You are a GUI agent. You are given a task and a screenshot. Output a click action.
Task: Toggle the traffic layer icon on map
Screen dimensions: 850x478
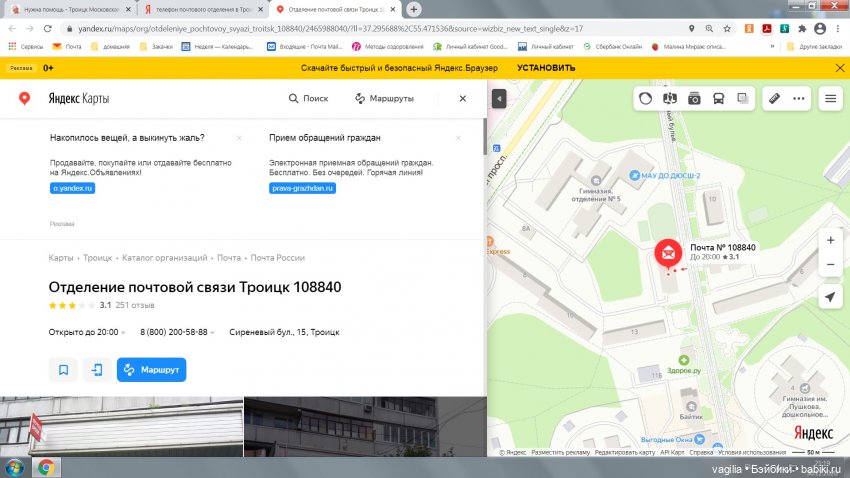(x=645, y=99)
